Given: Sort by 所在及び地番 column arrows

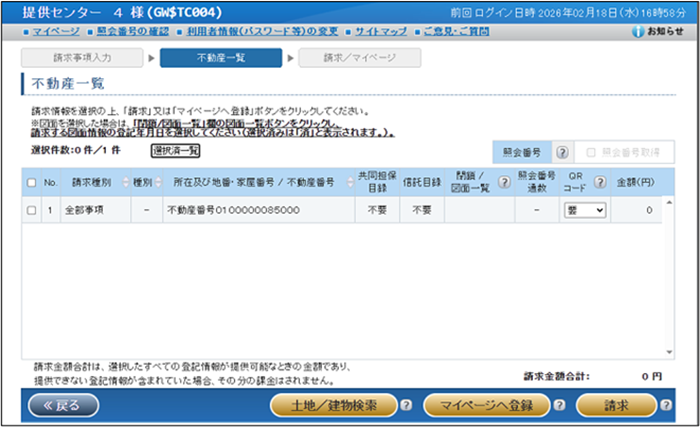Looking at the screenshot, I should click(x=350, y=182).
